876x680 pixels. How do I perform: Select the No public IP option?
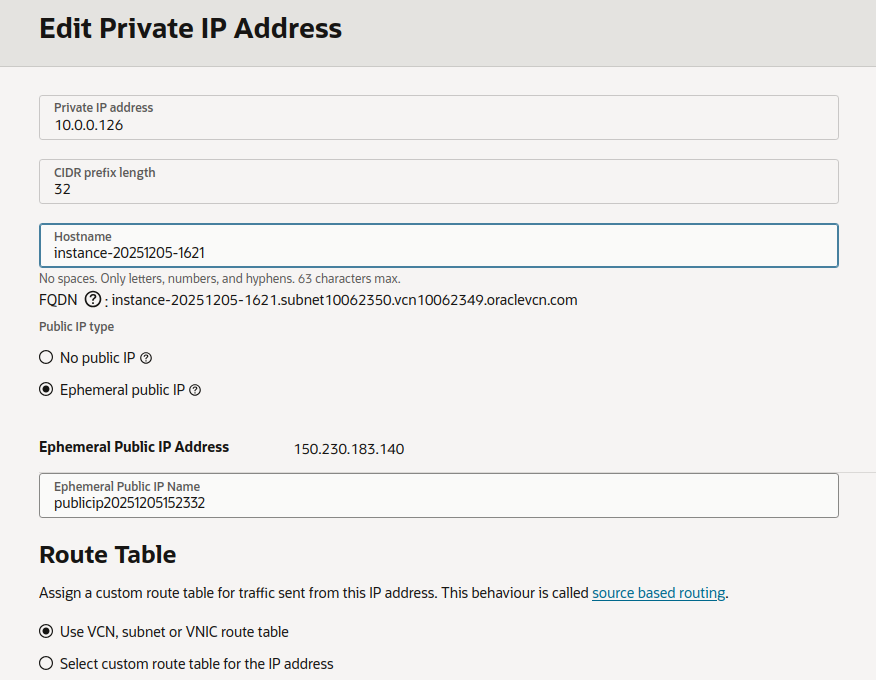(45, 357)
